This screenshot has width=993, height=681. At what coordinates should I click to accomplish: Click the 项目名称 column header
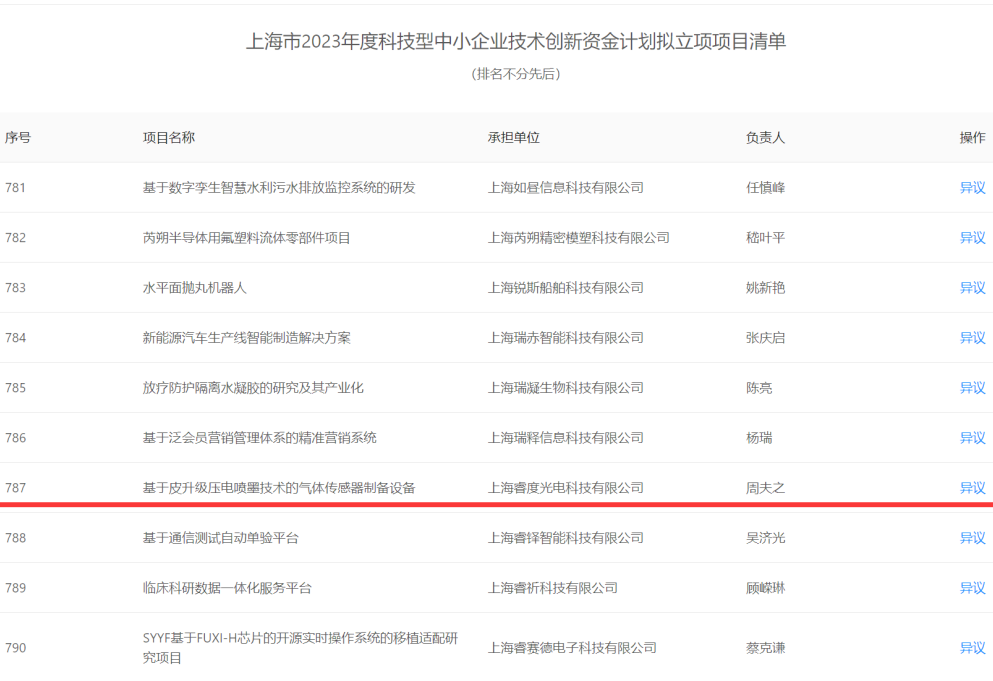click(168, 137)
